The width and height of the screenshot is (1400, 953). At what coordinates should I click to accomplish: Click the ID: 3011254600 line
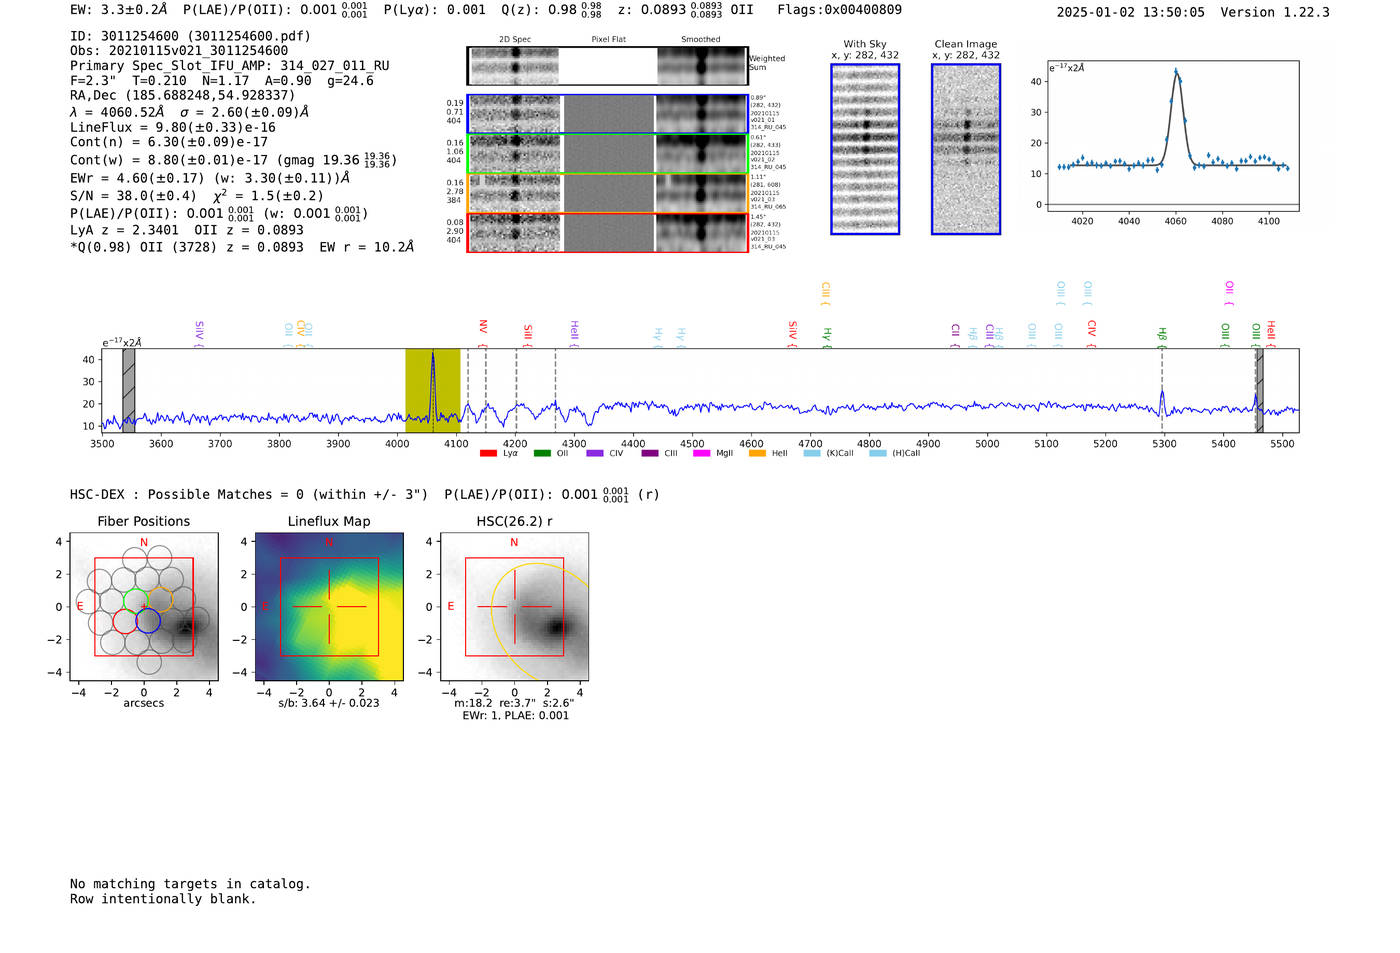pyautogui.click(x=190, y=36)
